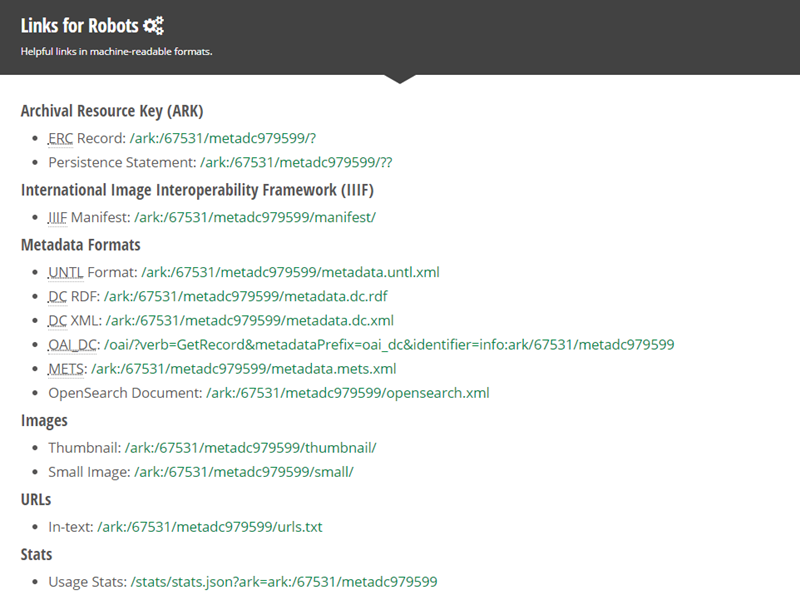Screen dimensions: 800x615
Task: Click the OAI_DC GetRecord link
Action: point(389,344)
